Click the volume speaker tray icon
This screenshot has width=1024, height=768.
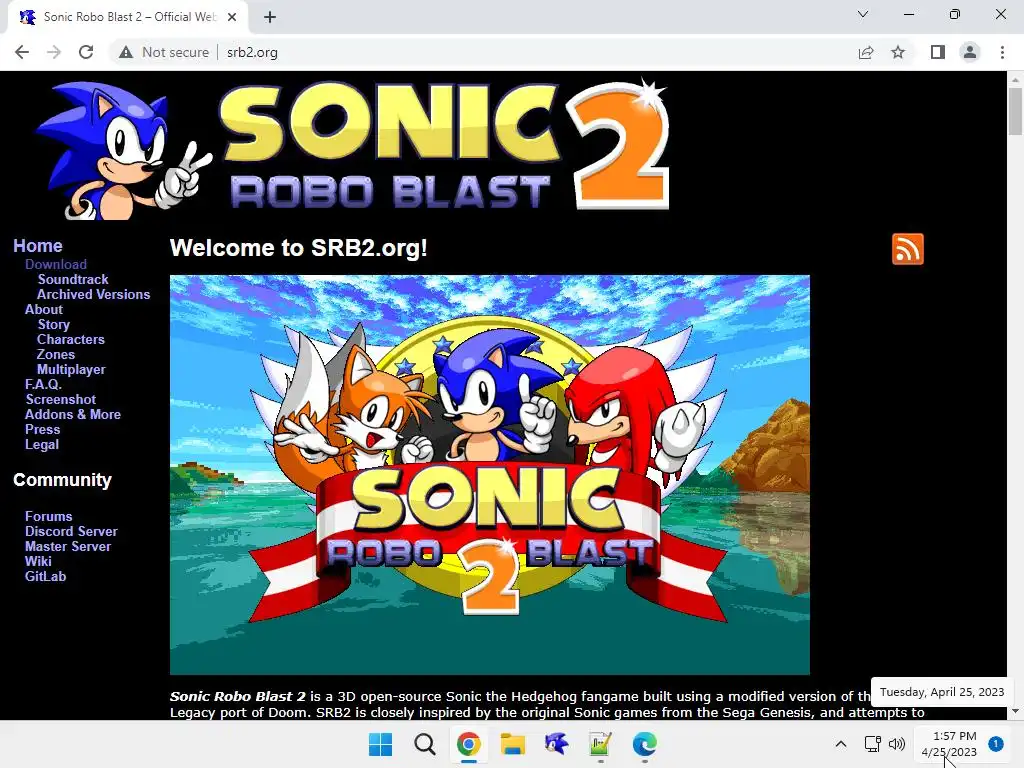point(897,744)
